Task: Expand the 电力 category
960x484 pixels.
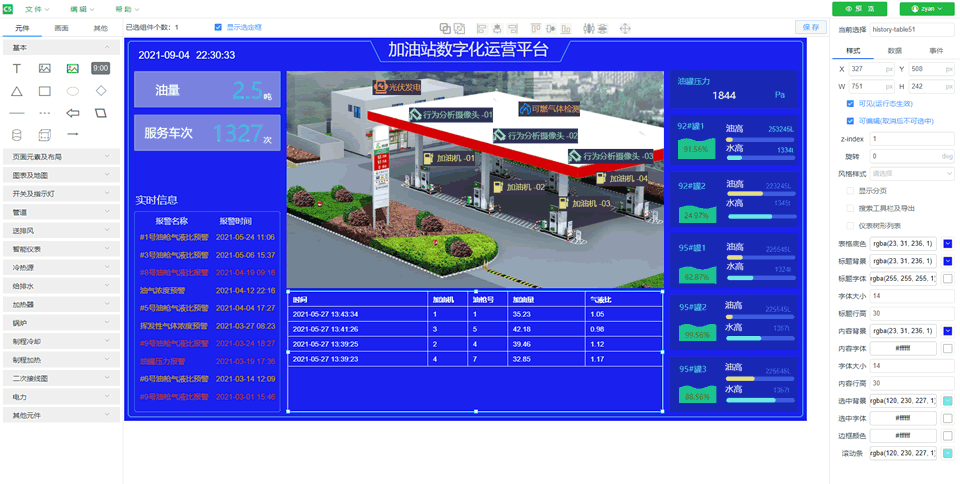Action: pyautogui.click(x=61, y=397)
